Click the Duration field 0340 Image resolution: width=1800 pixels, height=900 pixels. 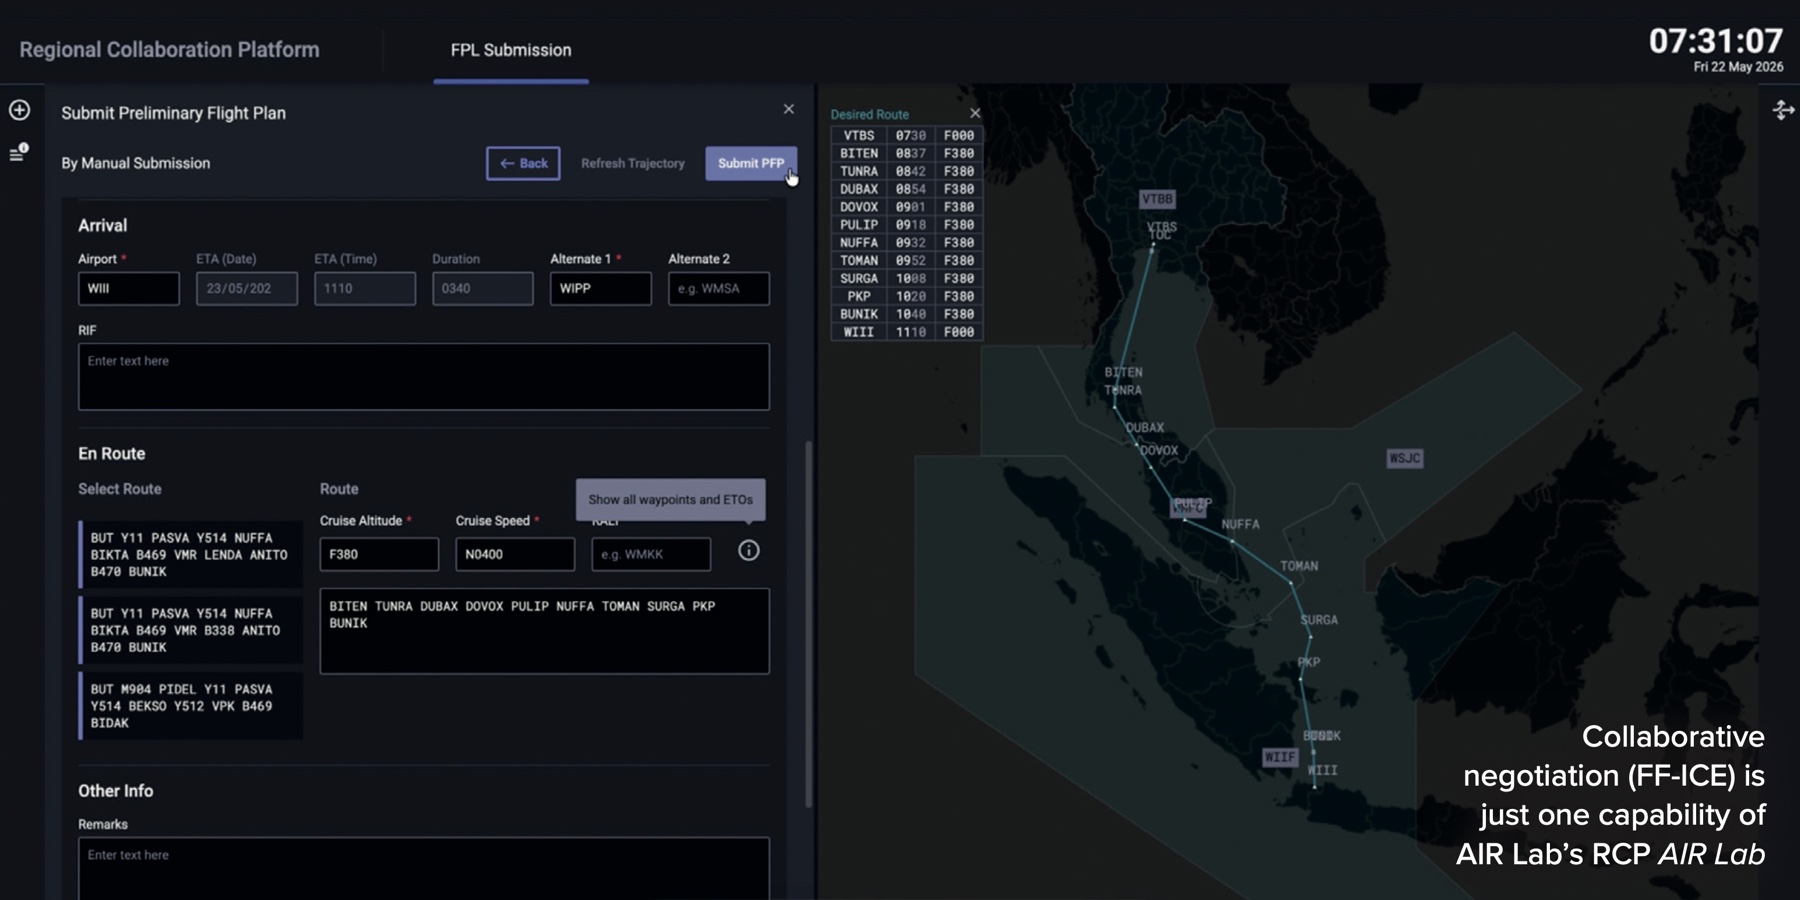[483, 288]
